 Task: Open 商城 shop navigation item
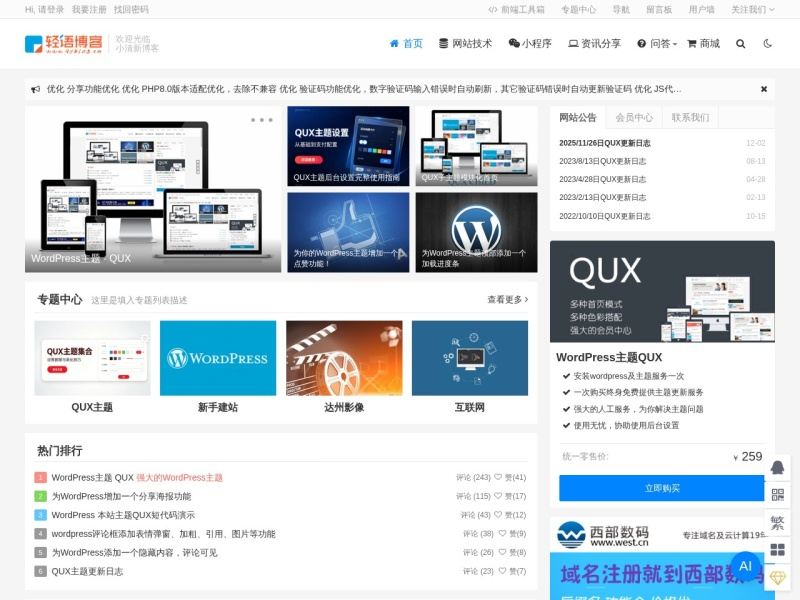[704, 44]
